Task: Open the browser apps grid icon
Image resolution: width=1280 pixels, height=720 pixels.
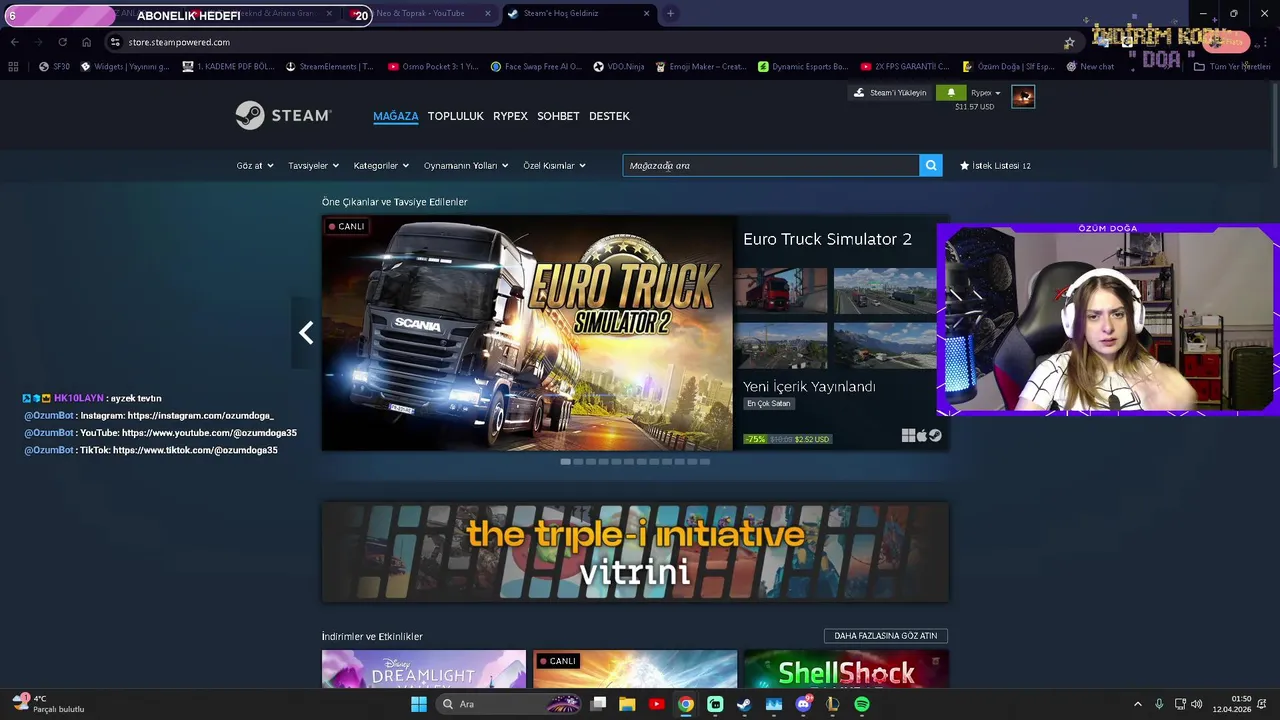Action: 13,67
